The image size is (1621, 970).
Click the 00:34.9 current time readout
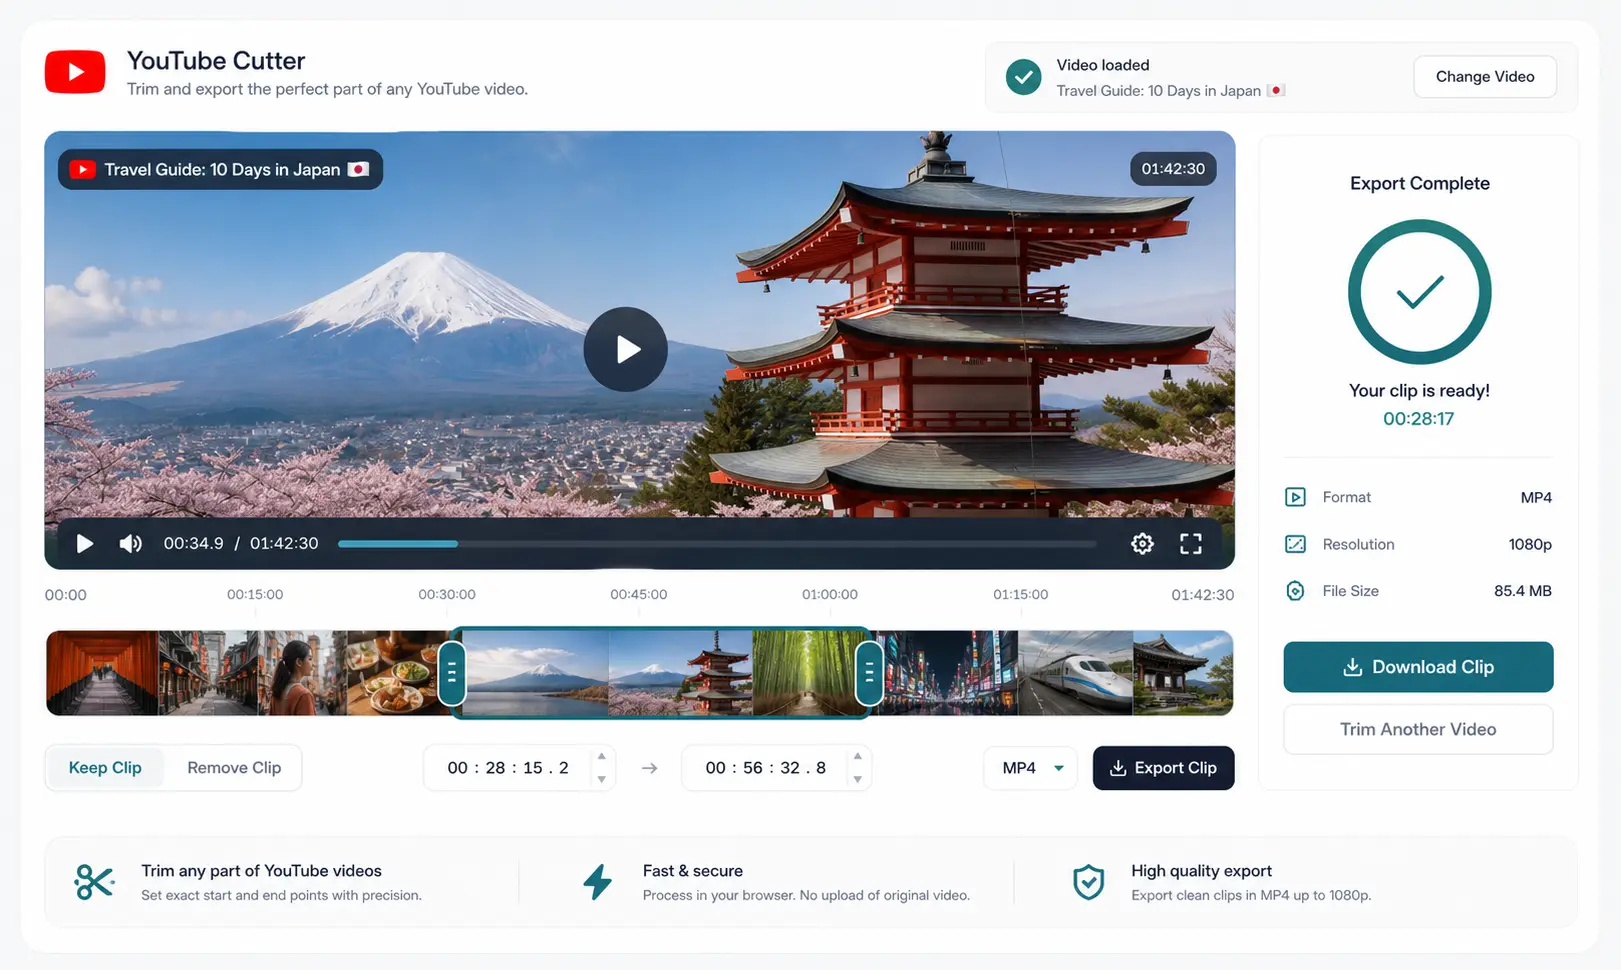click(x=193, y=543)
